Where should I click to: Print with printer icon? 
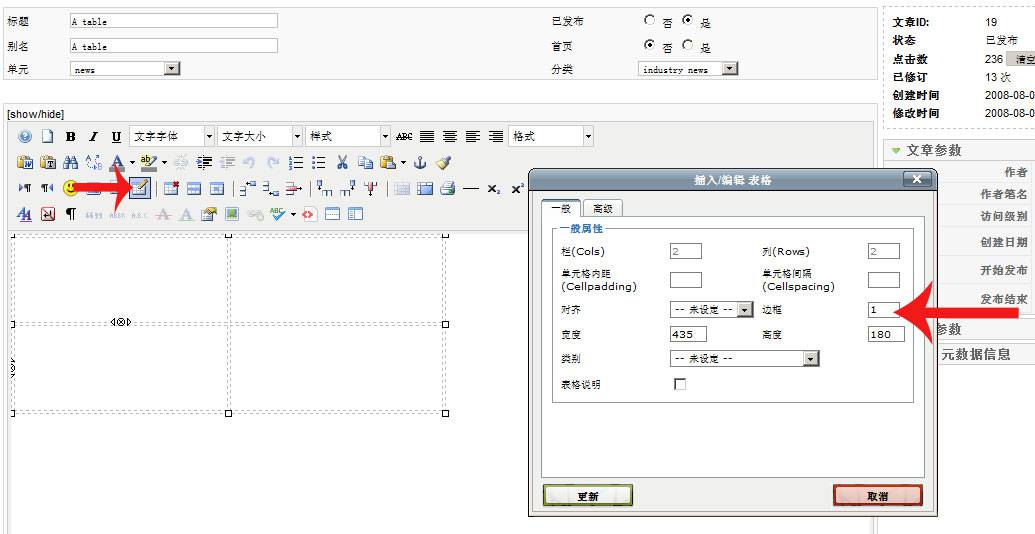448,188
